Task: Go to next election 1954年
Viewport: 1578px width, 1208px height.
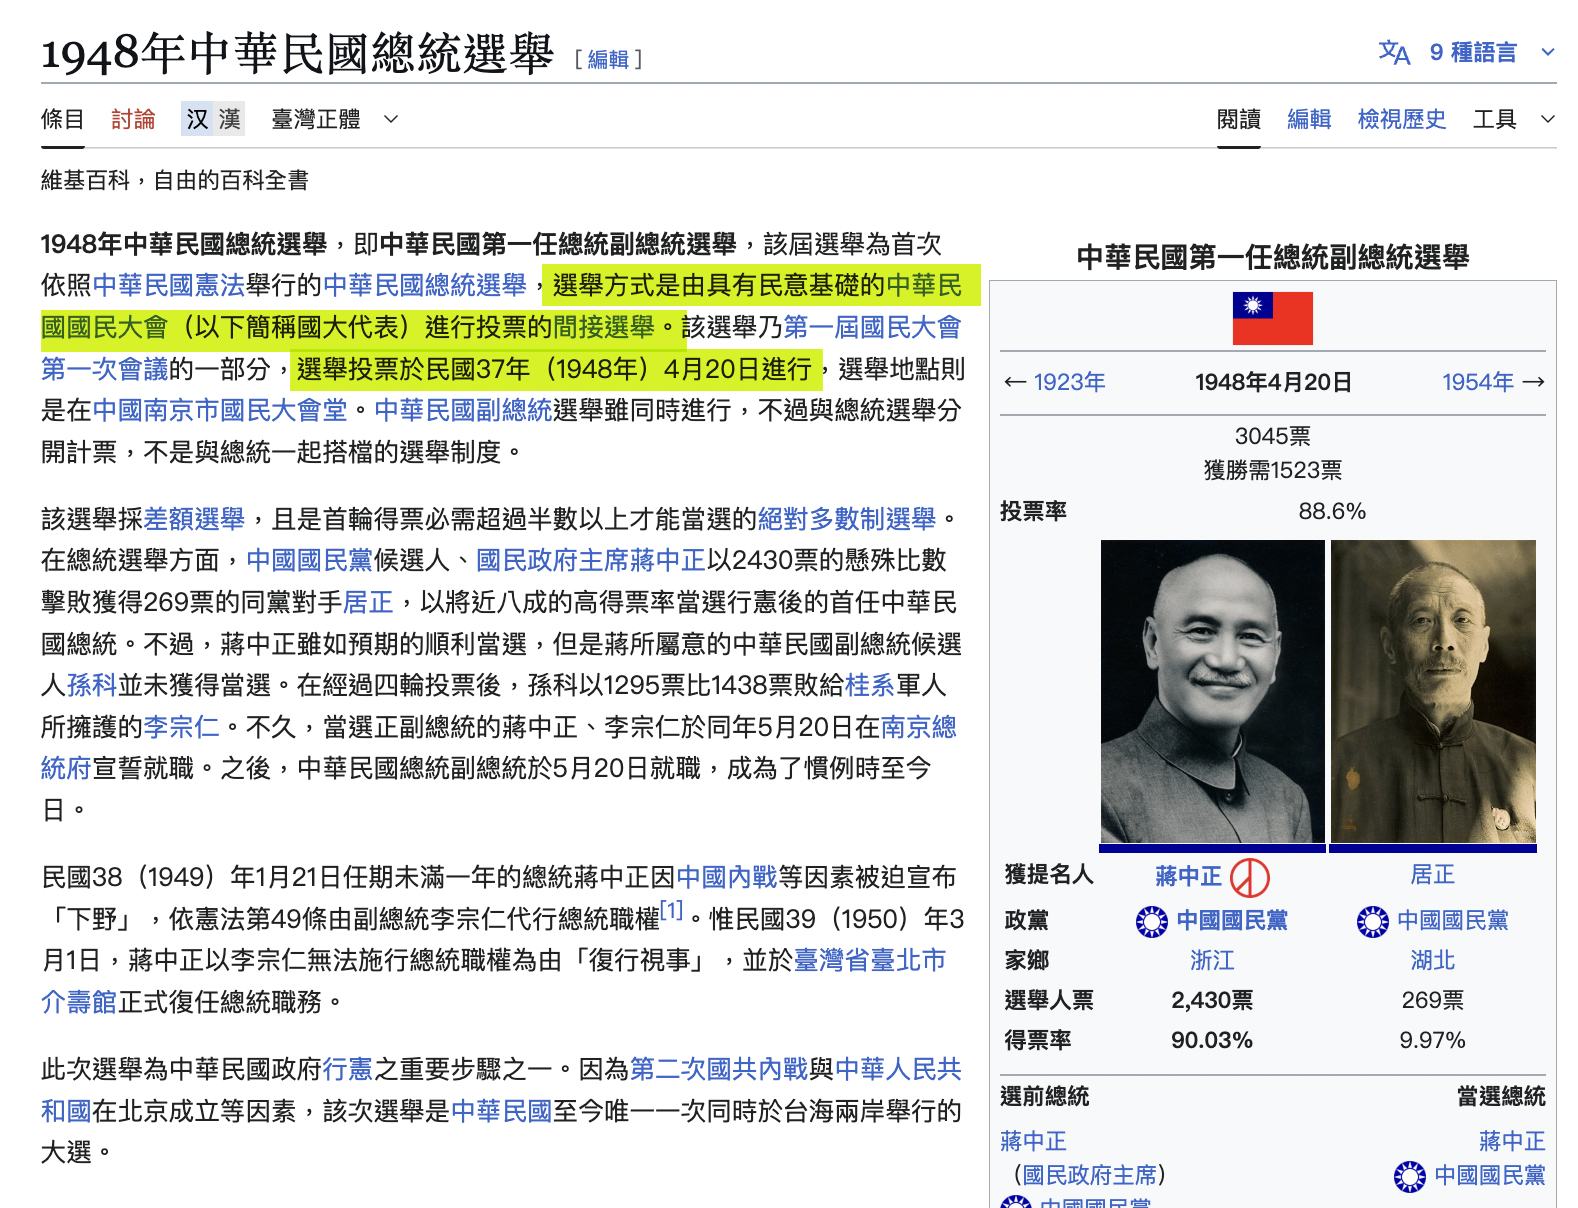Action: point(1478,382)
